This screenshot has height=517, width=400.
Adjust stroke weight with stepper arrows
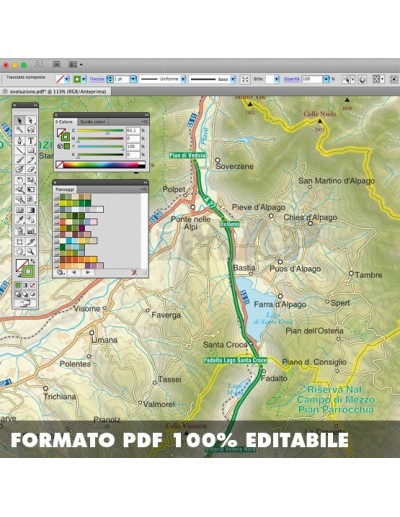pos(110,79)
